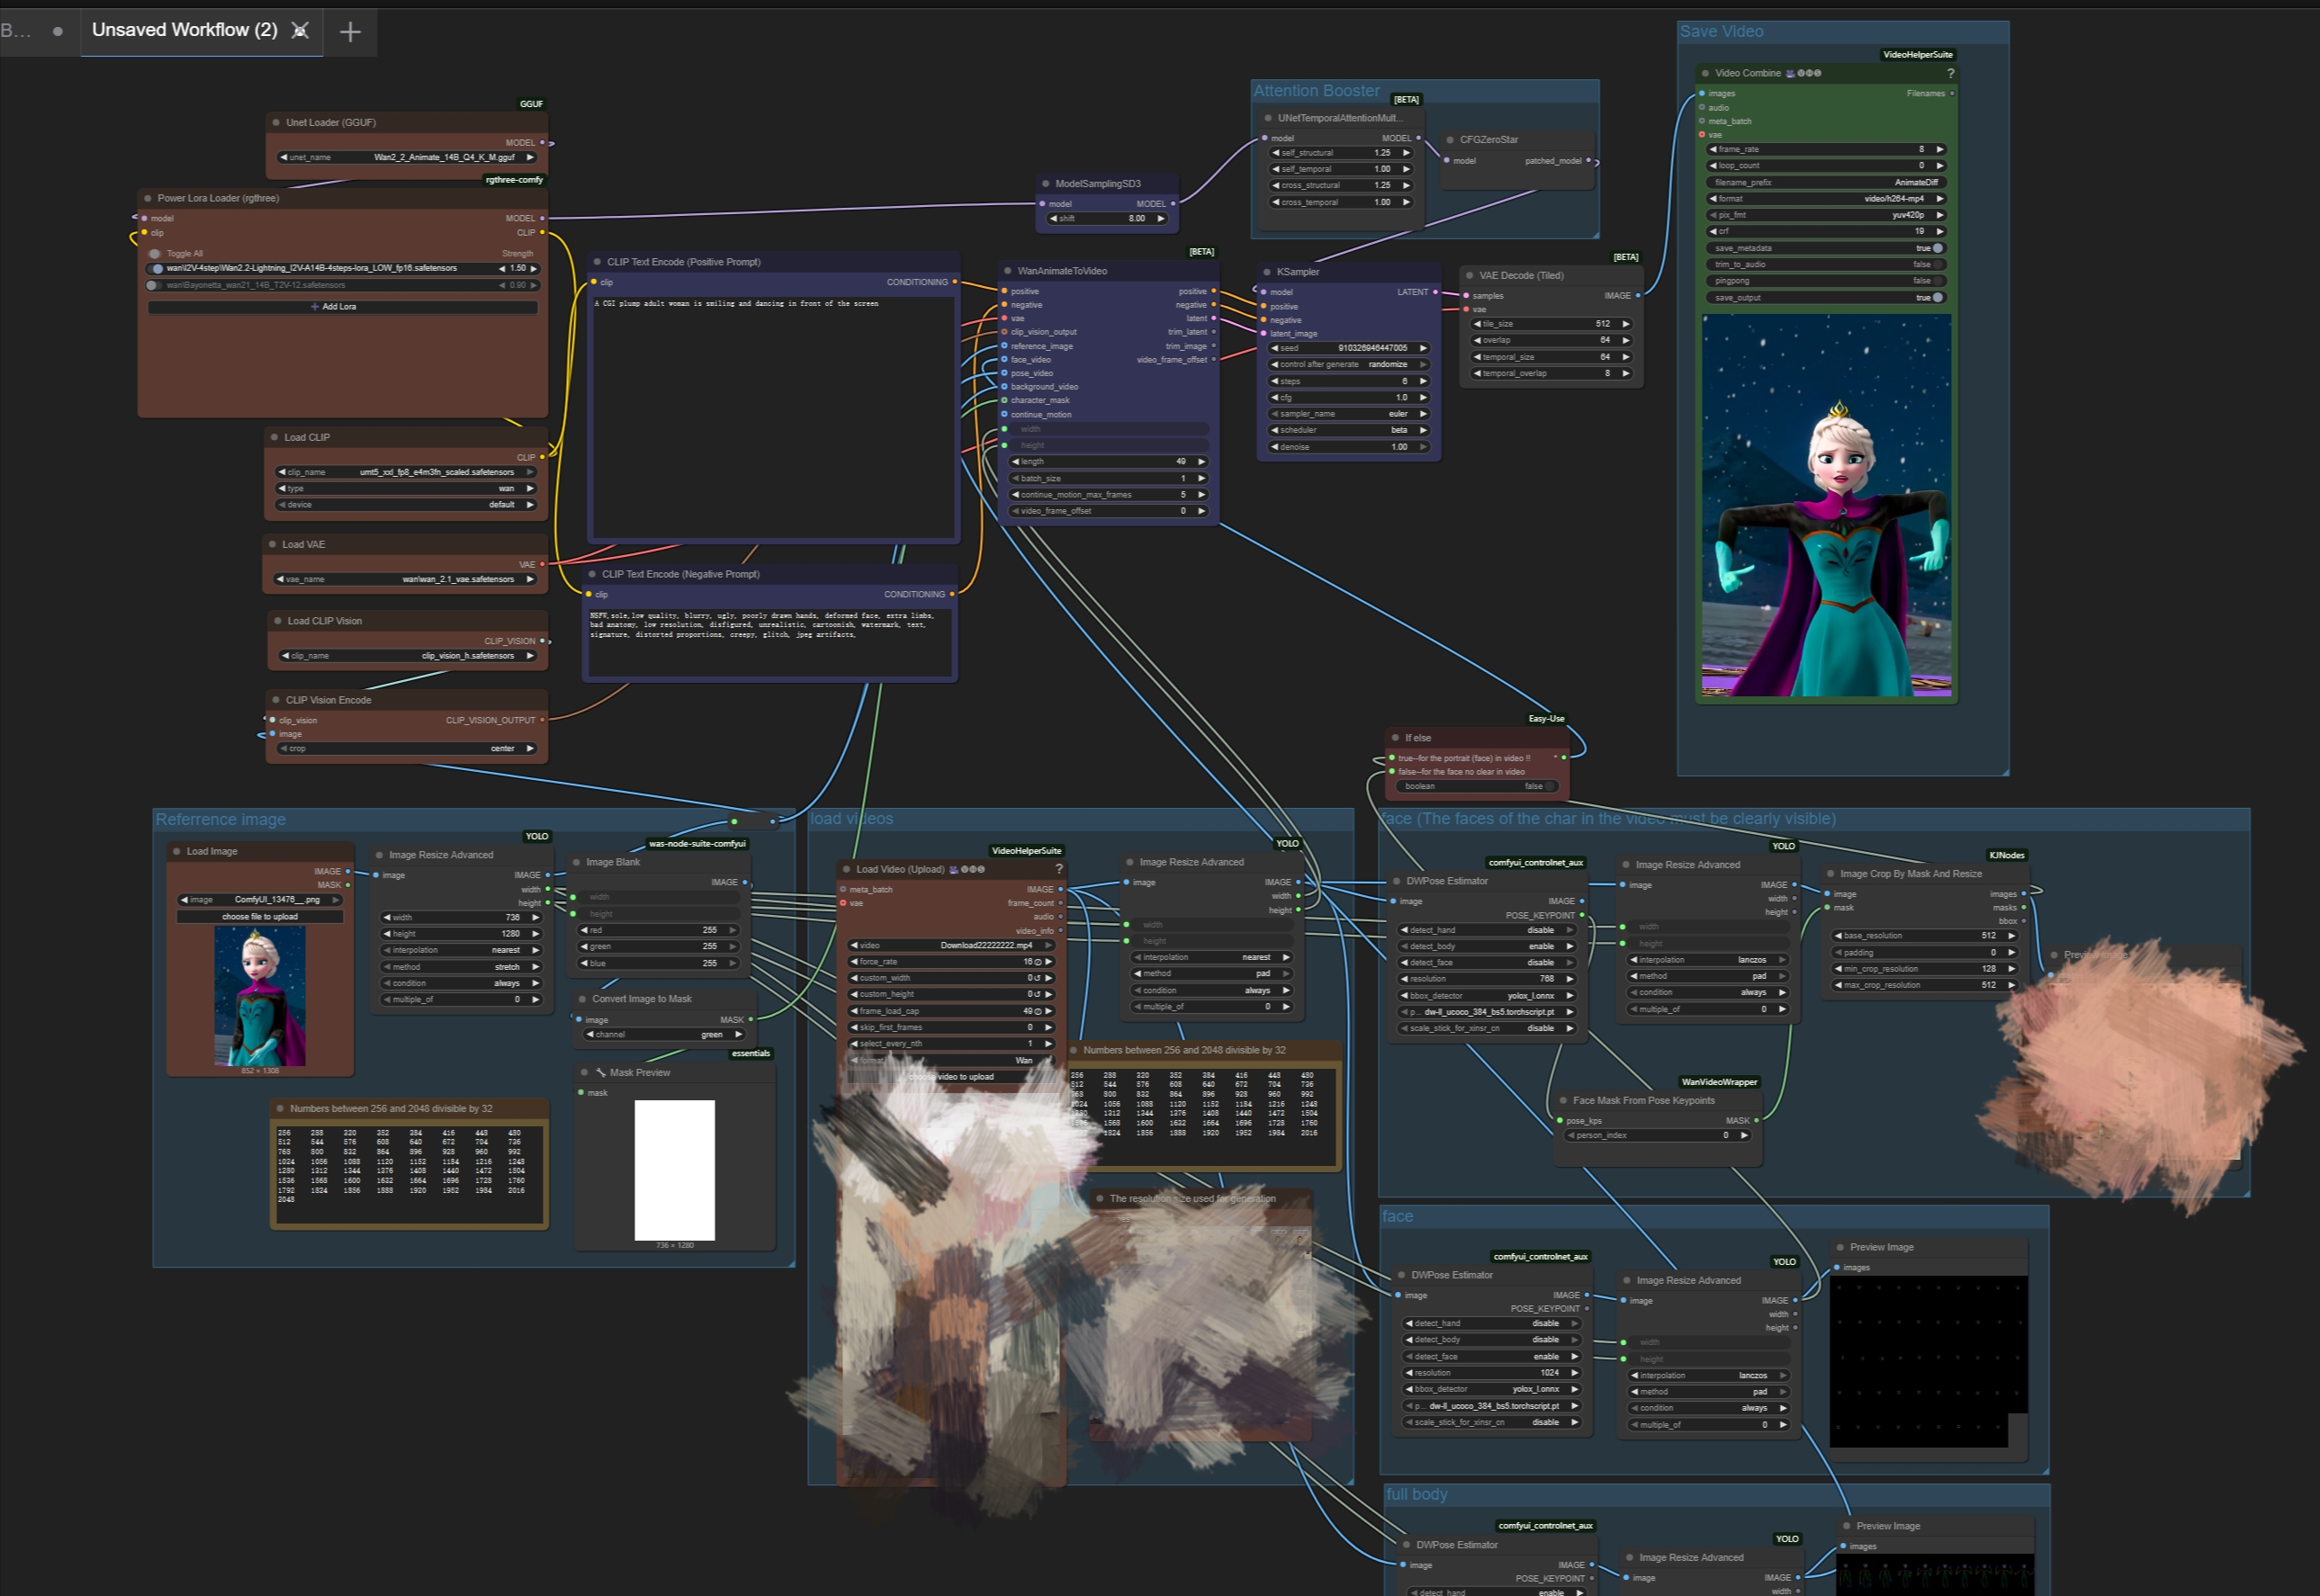Open the Load CLIP type dropdown
2320x1596 pixels.
[x=407, y=489]
